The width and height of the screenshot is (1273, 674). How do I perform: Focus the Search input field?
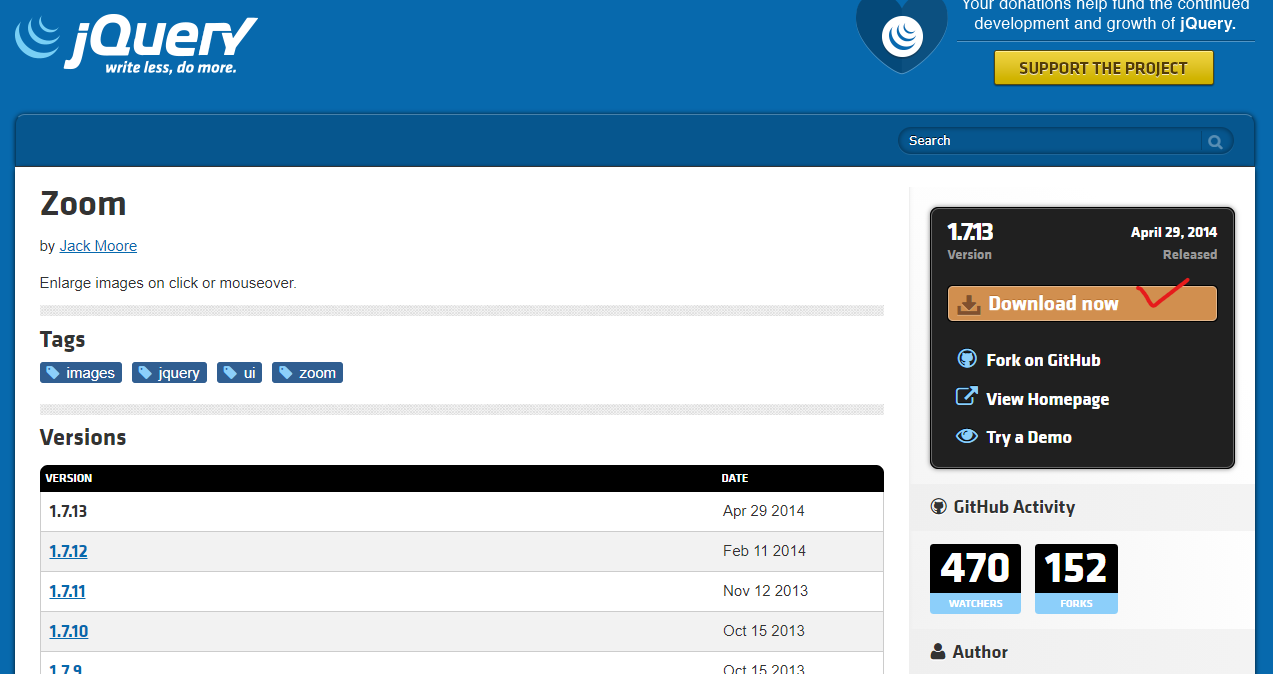1052,141
